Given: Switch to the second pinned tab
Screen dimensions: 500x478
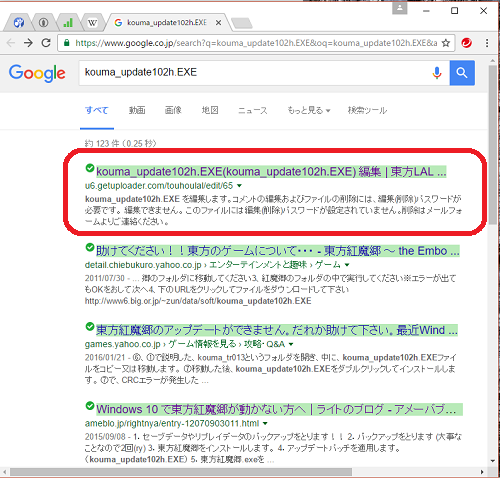Looking at the screenshot, I should tap(43, 23).
